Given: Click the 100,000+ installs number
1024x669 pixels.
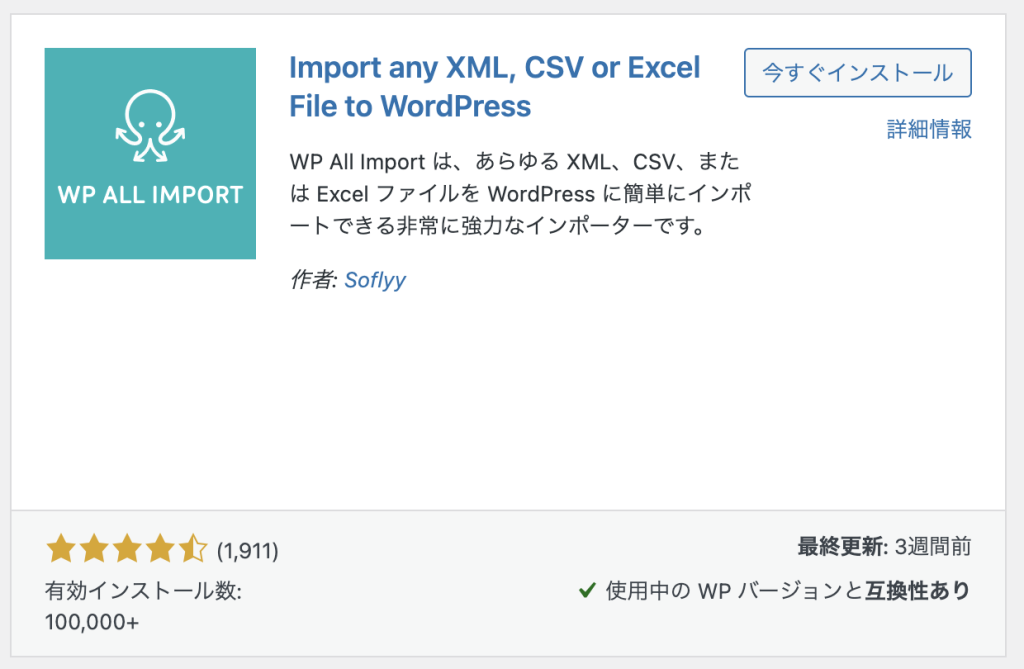Looking at the screenshot, I should click(x=92, y=621).
